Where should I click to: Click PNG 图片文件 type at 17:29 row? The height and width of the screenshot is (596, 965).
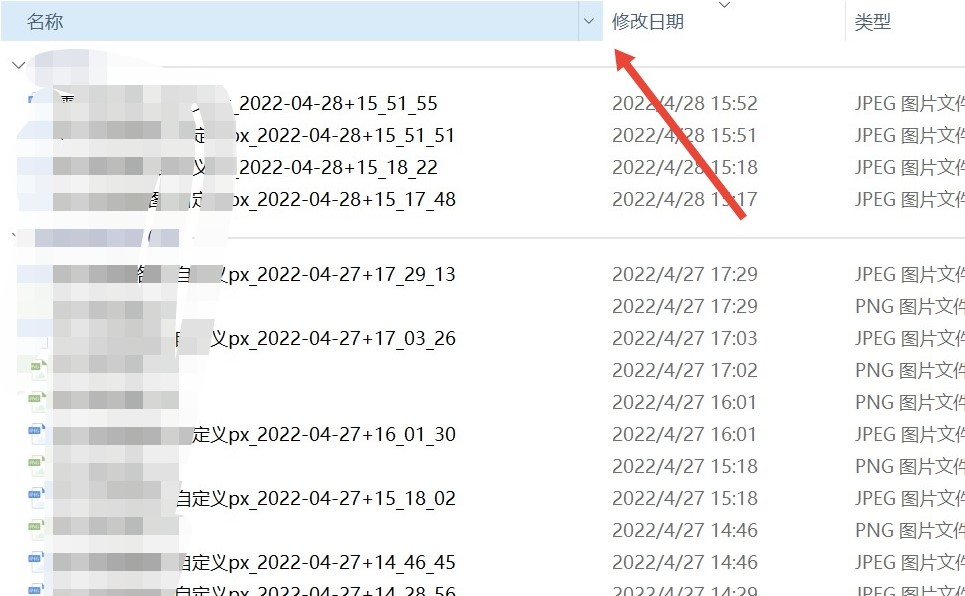click(910, 306)
